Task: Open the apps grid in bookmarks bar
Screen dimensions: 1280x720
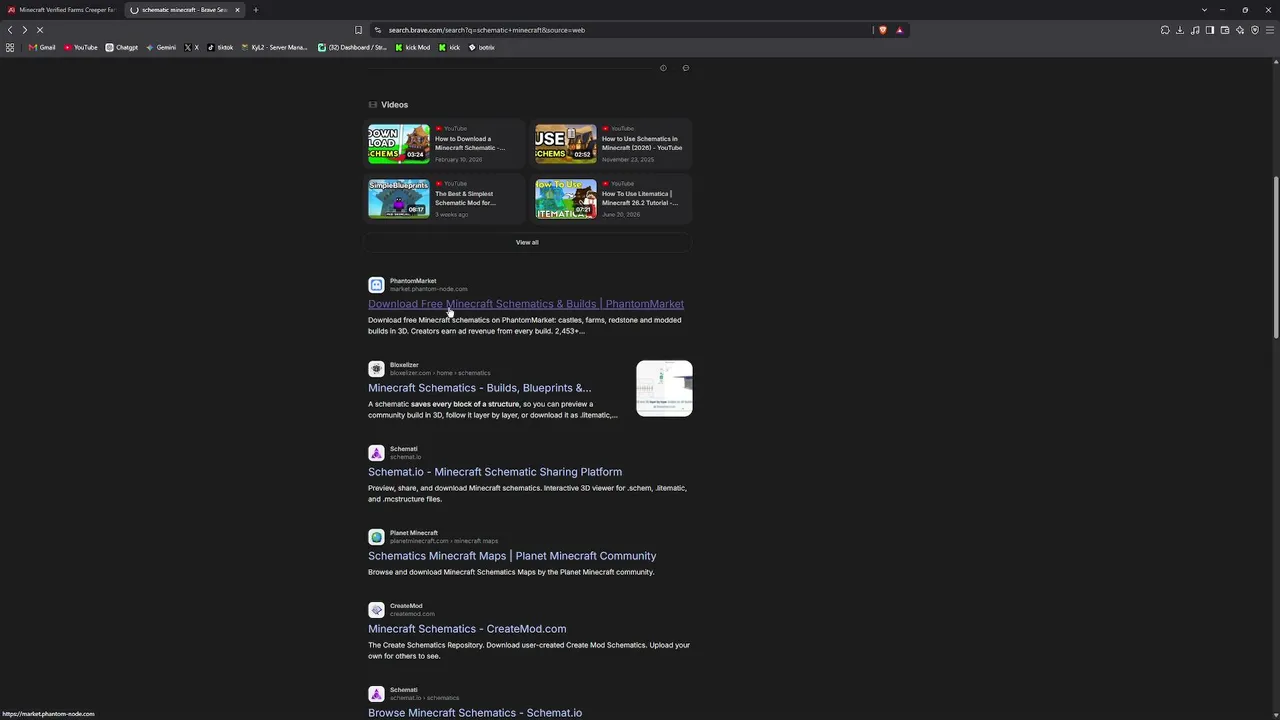Action: click(x=10, y=47)
